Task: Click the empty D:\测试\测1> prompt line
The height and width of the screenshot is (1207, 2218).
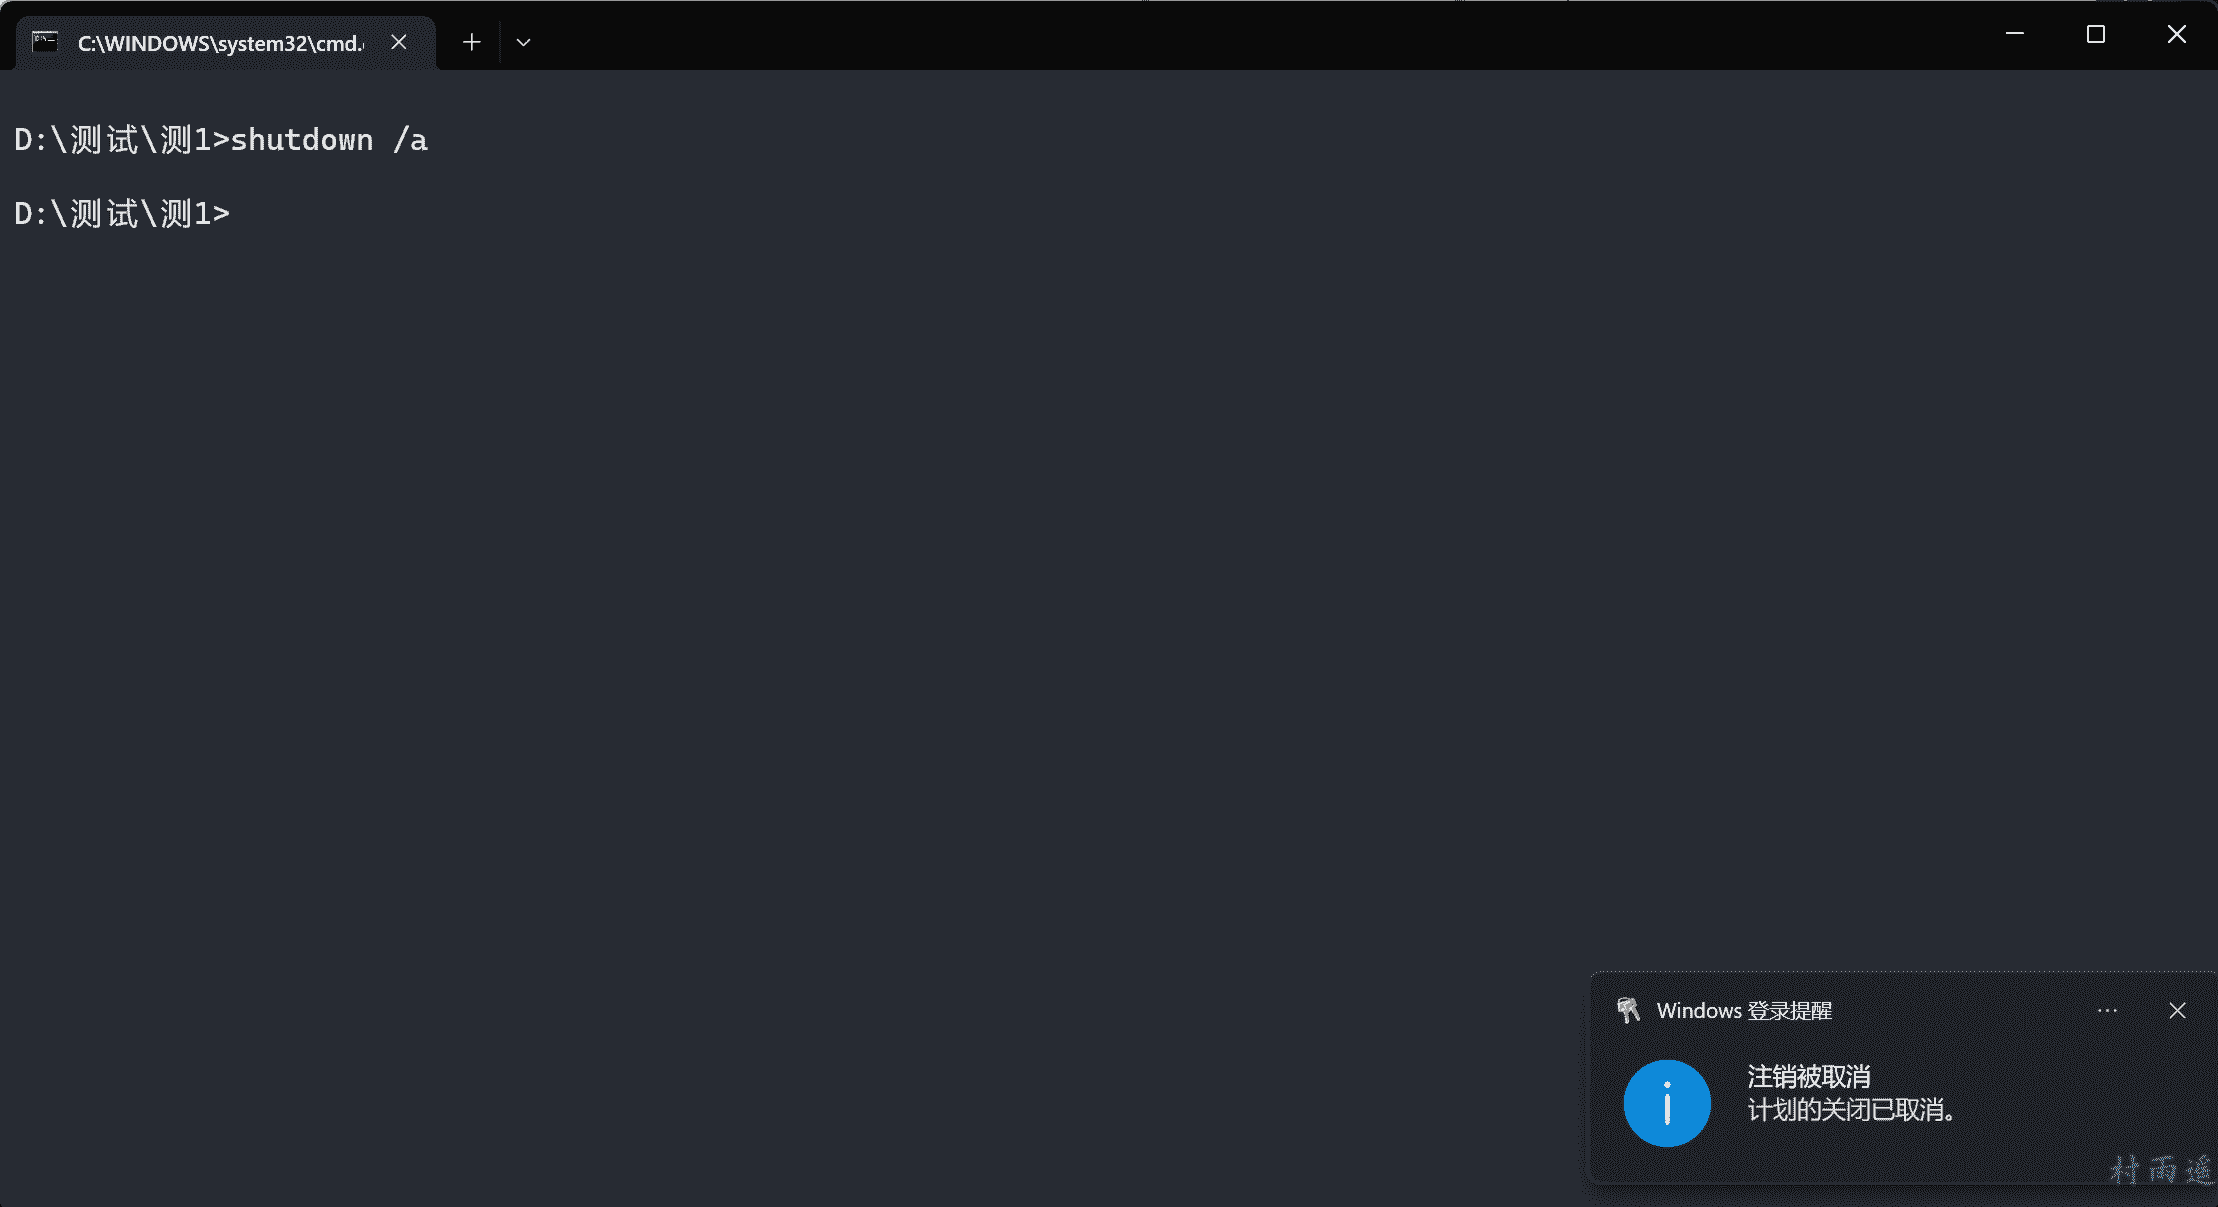Action: (x=122, y=214)
